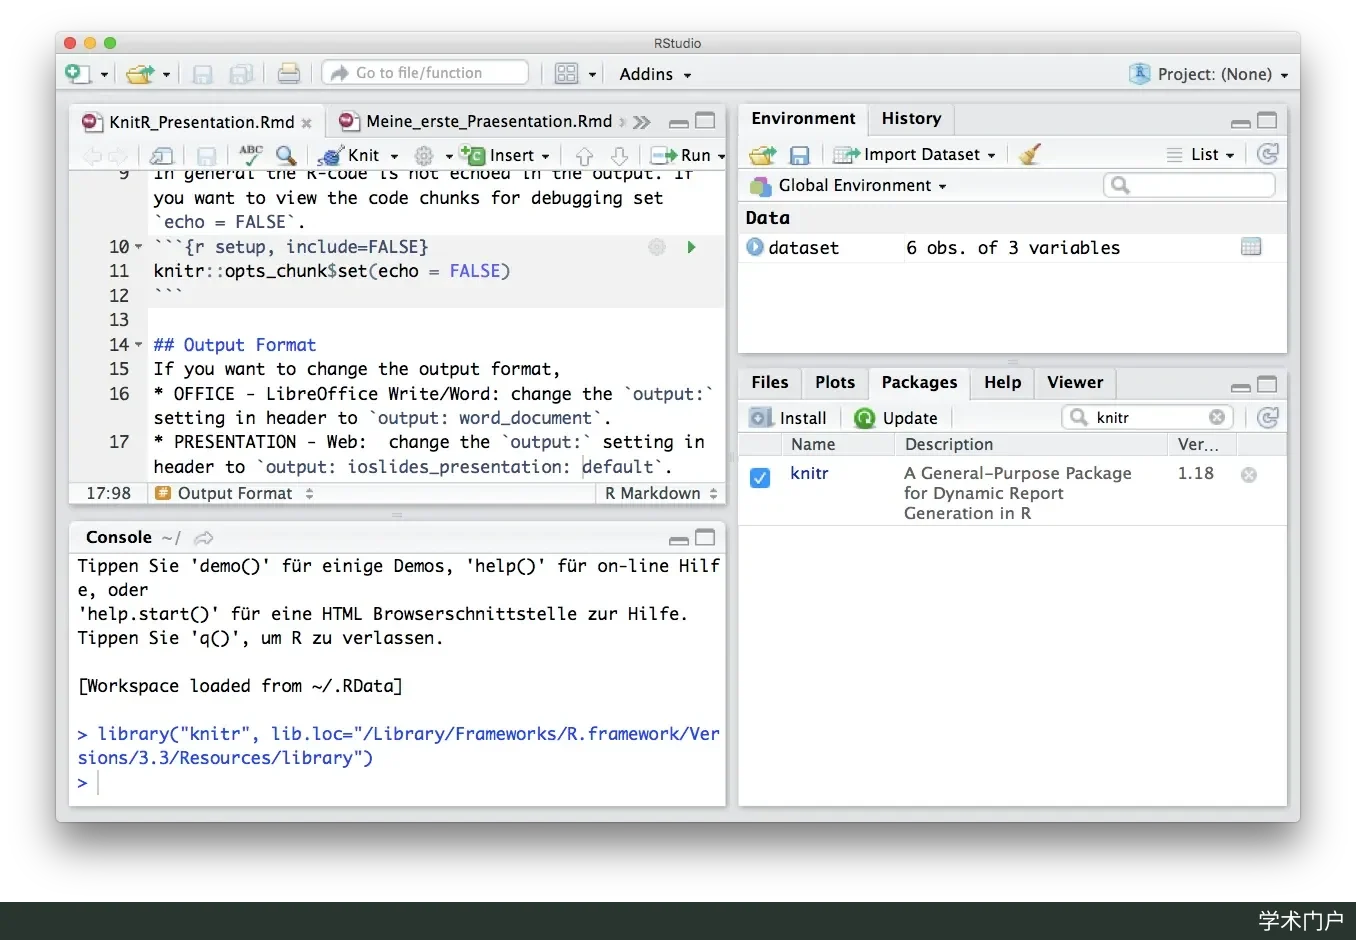Clear the knitr package search text
1356x940 pixels.
click(x=1217, y=417)
